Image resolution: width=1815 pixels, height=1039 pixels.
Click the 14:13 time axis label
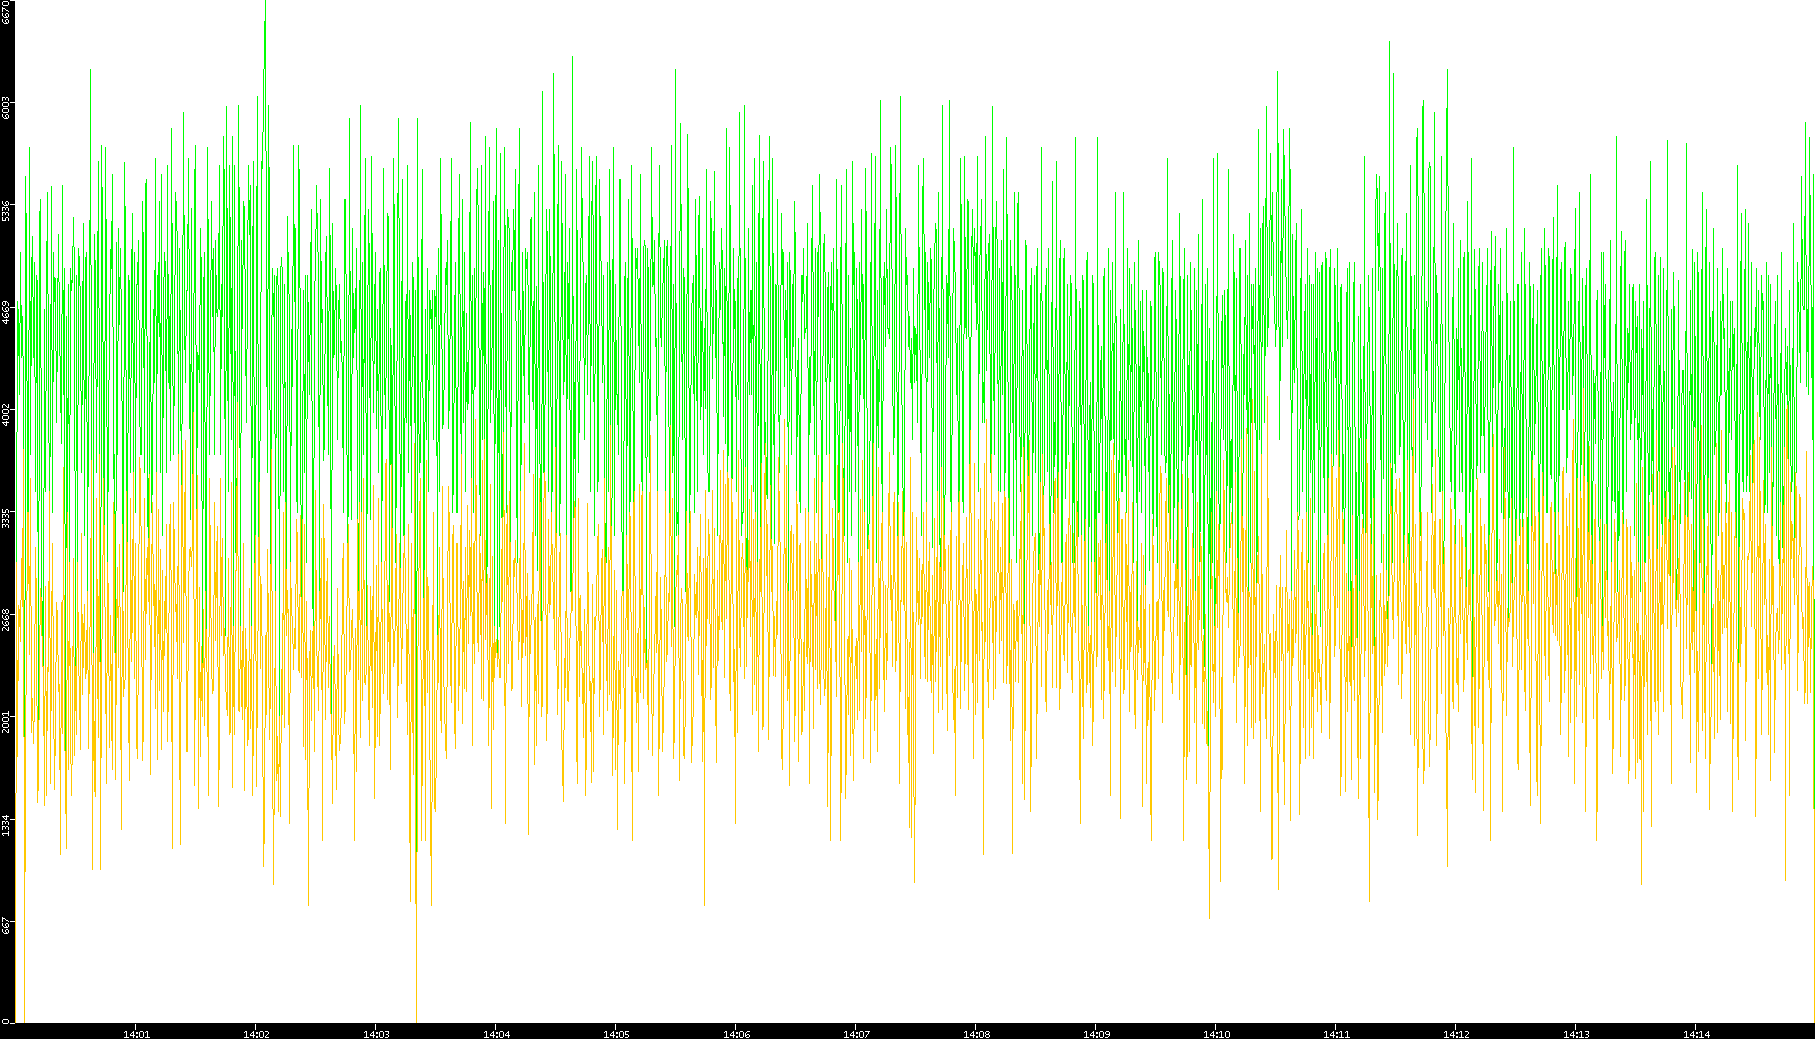1576,1034
